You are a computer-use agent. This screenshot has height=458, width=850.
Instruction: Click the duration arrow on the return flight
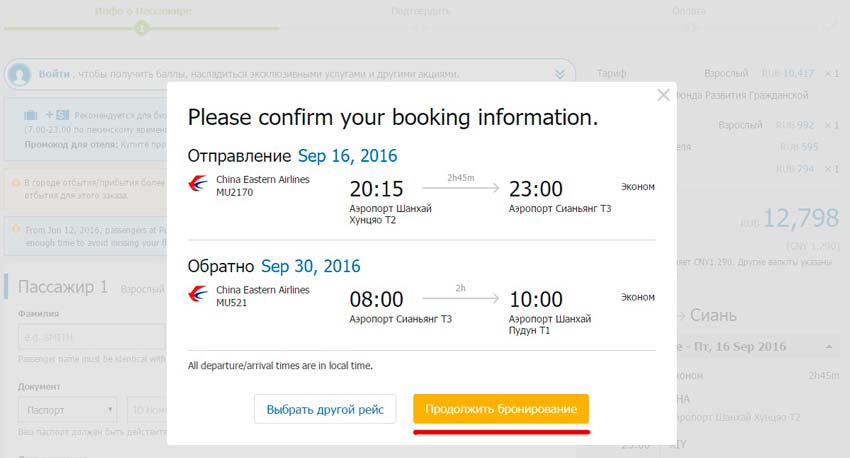tap(461, 298)
